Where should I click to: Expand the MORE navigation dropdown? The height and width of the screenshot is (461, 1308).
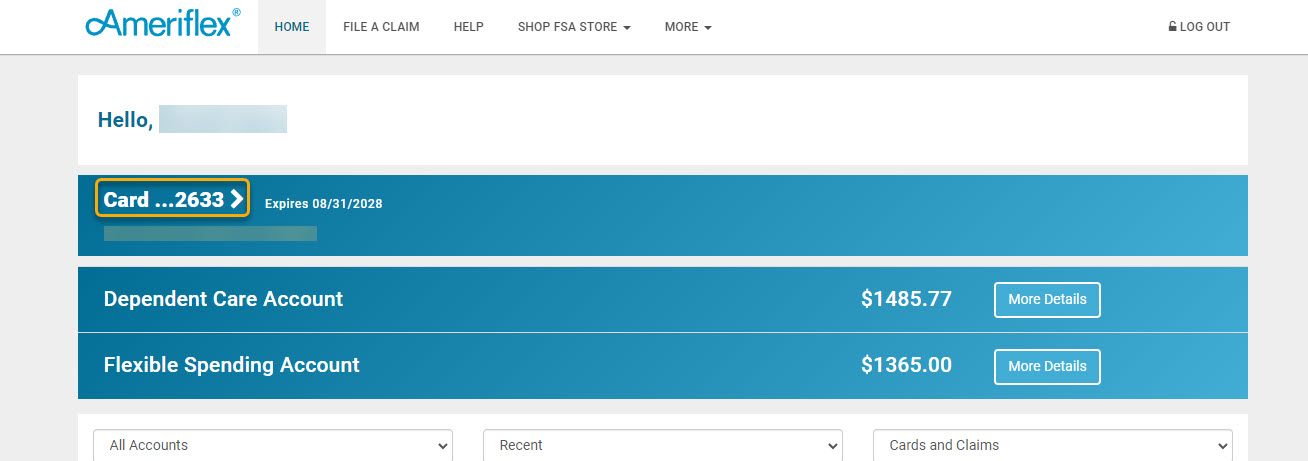(688, 27)
